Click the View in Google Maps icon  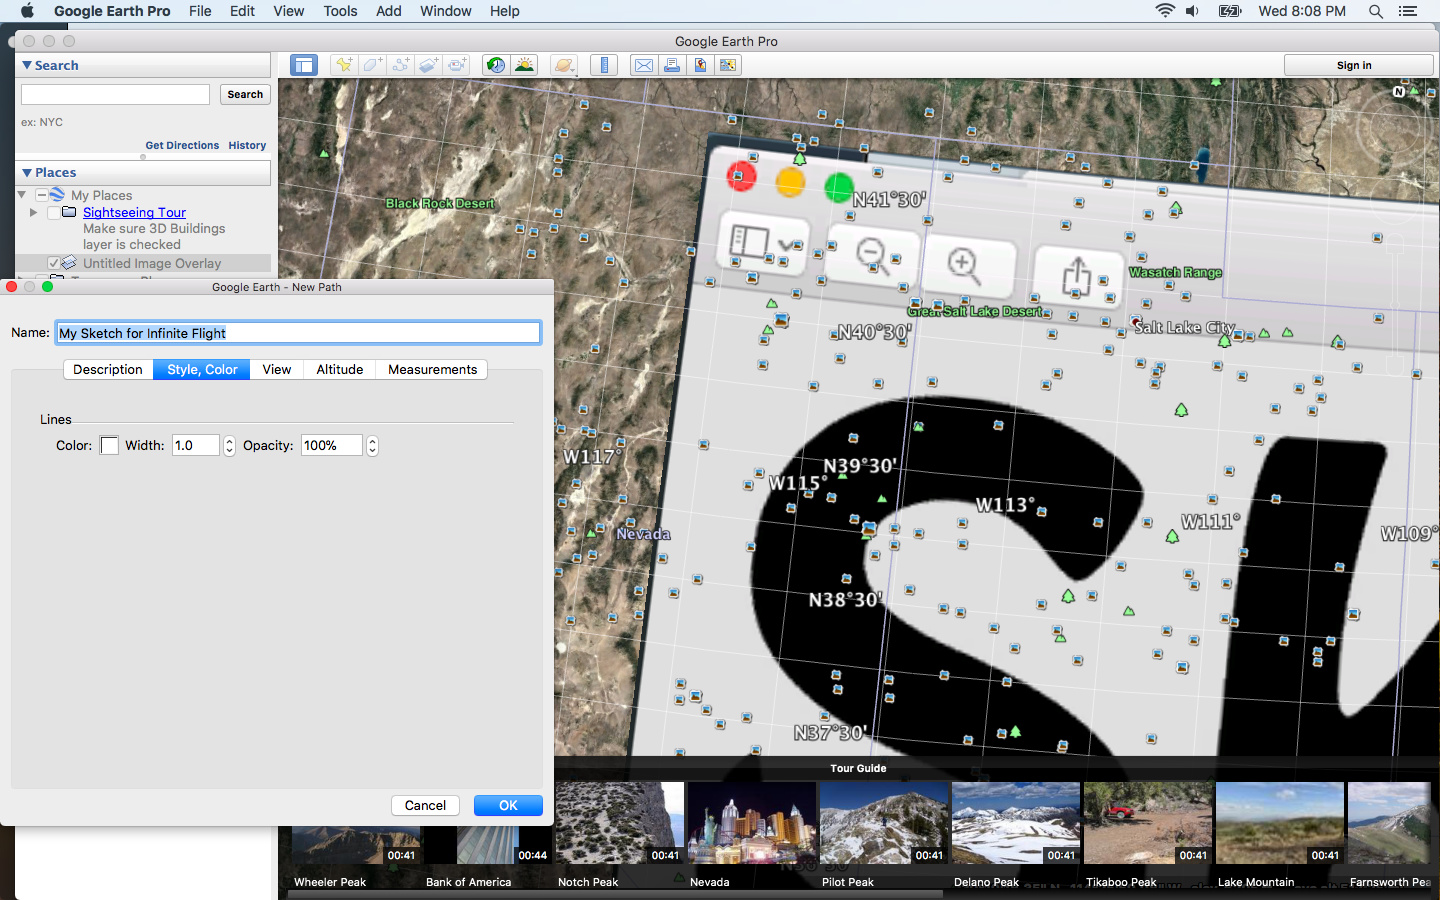(x=728, y=65)
